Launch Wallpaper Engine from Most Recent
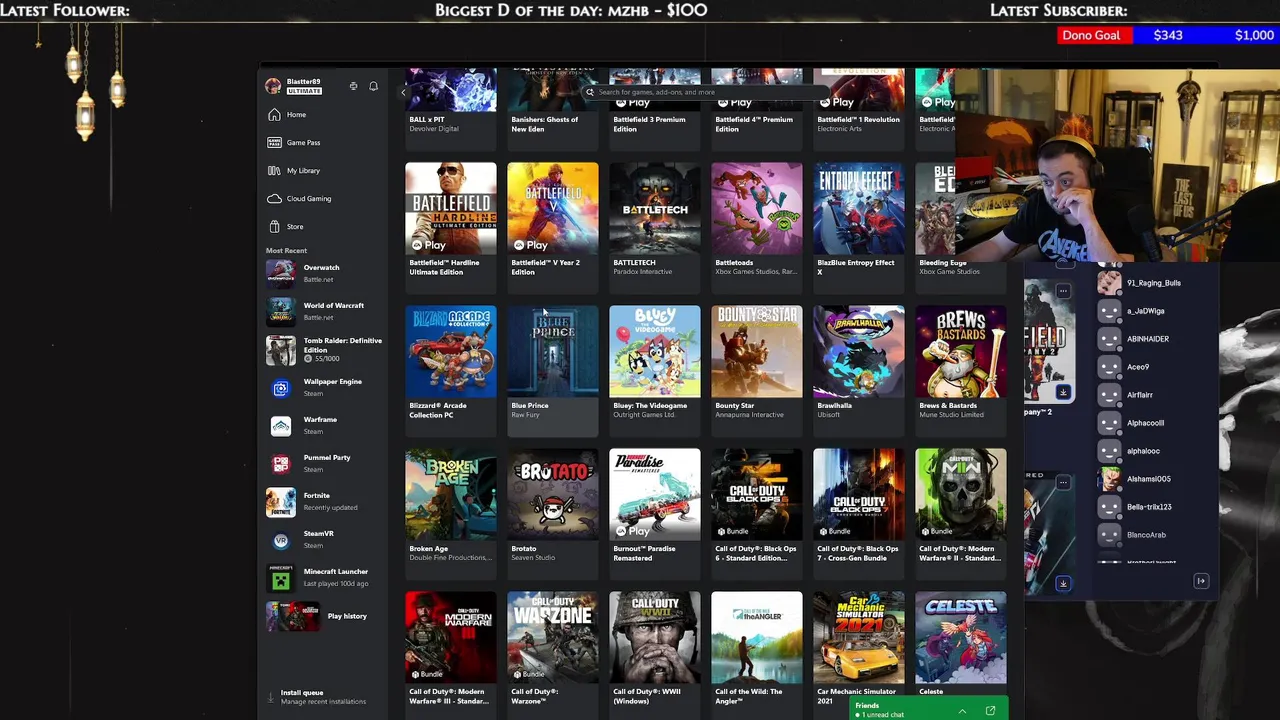The height and width of the screenshot is (720, 1280). 323,387
